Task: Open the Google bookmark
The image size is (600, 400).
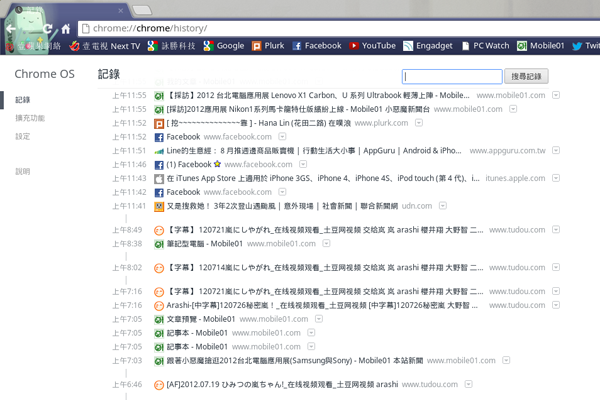Action: point(224,46)
